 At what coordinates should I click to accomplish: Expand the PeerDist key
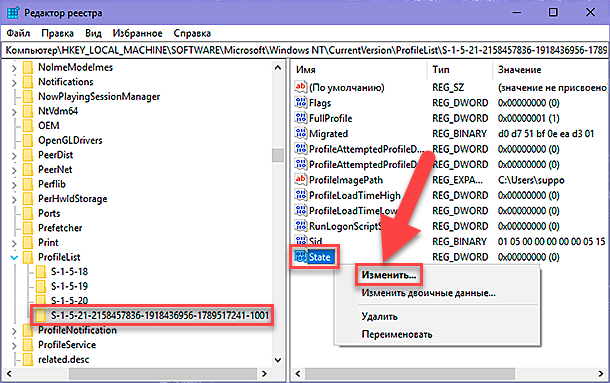[14, 156]
